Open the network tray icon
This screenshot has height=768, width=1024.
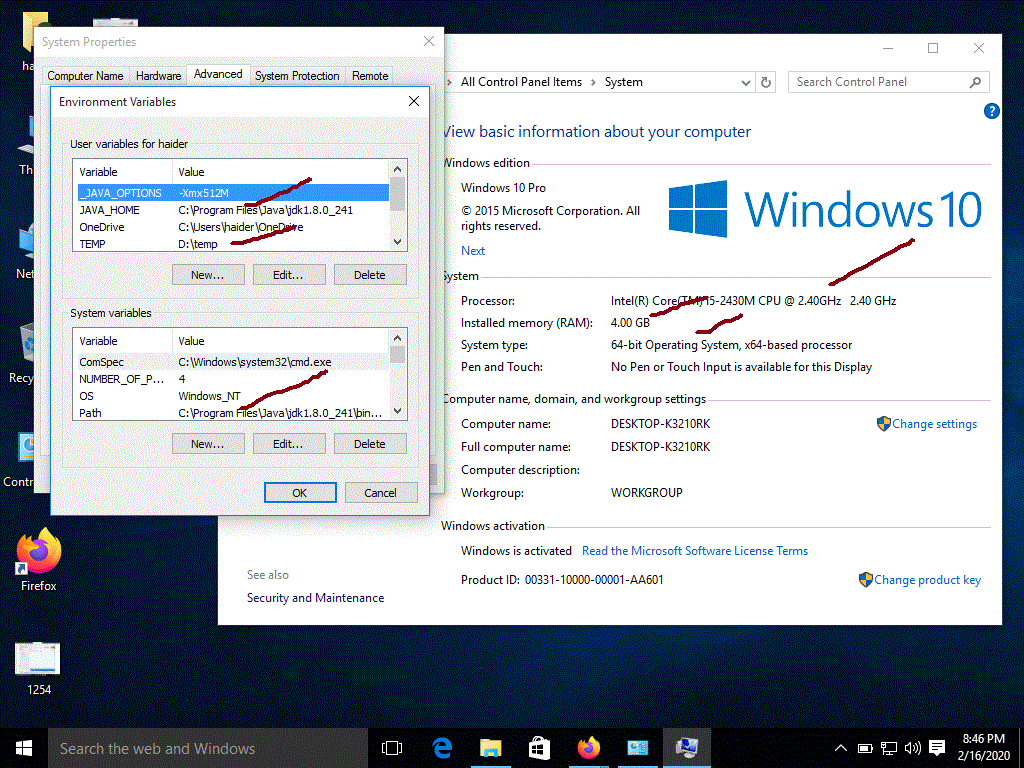tap(889, 748)
